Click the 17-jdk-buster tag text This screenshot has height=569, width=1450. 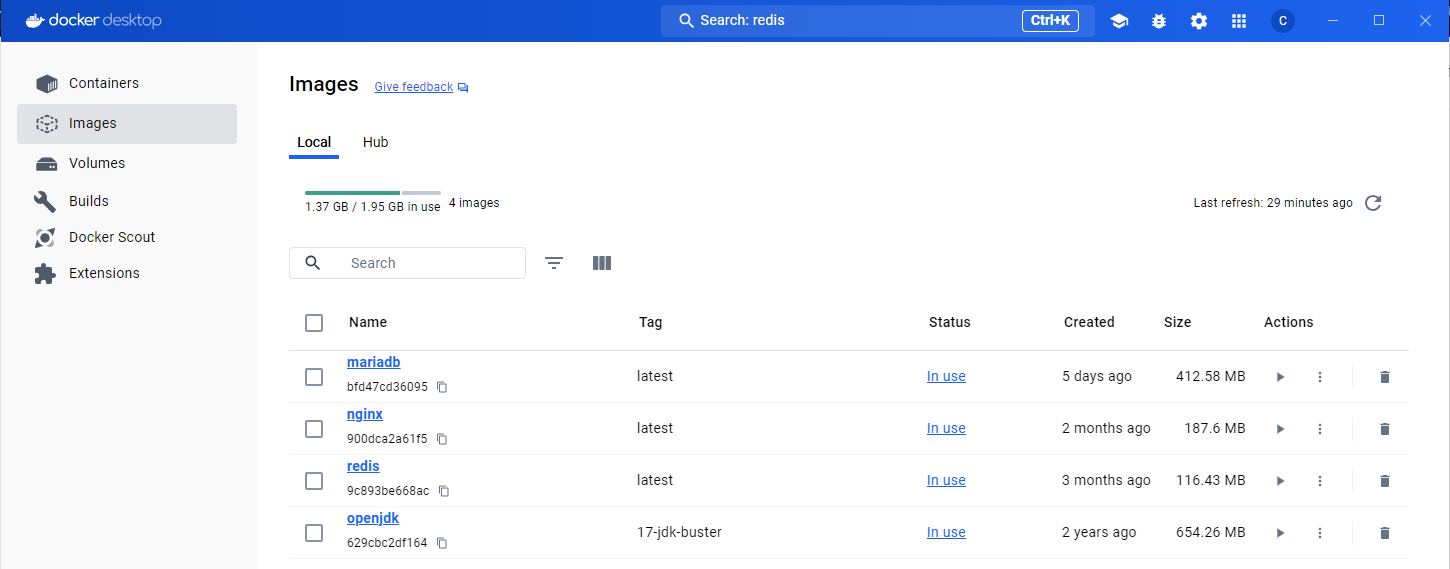pos(679,532)
